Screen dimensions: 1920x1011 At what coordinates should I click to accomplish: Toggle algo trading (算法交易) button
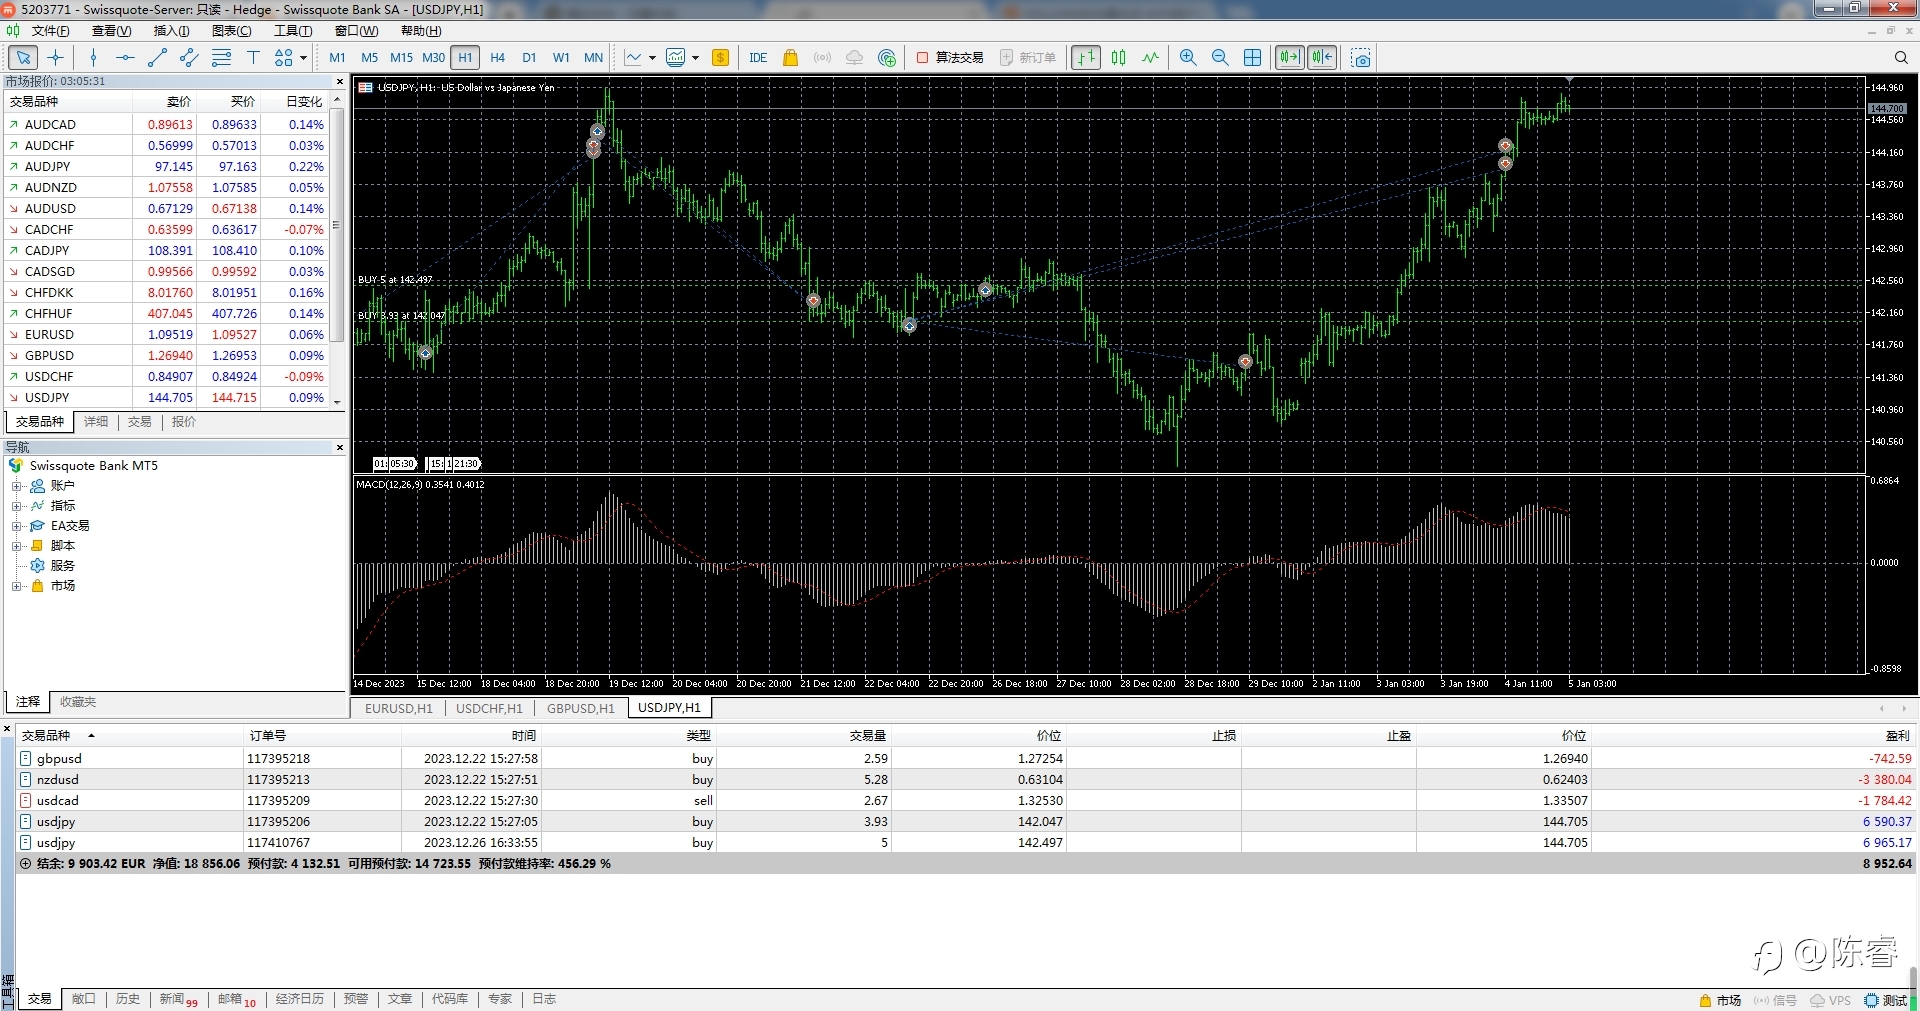(x=950, y=58)
